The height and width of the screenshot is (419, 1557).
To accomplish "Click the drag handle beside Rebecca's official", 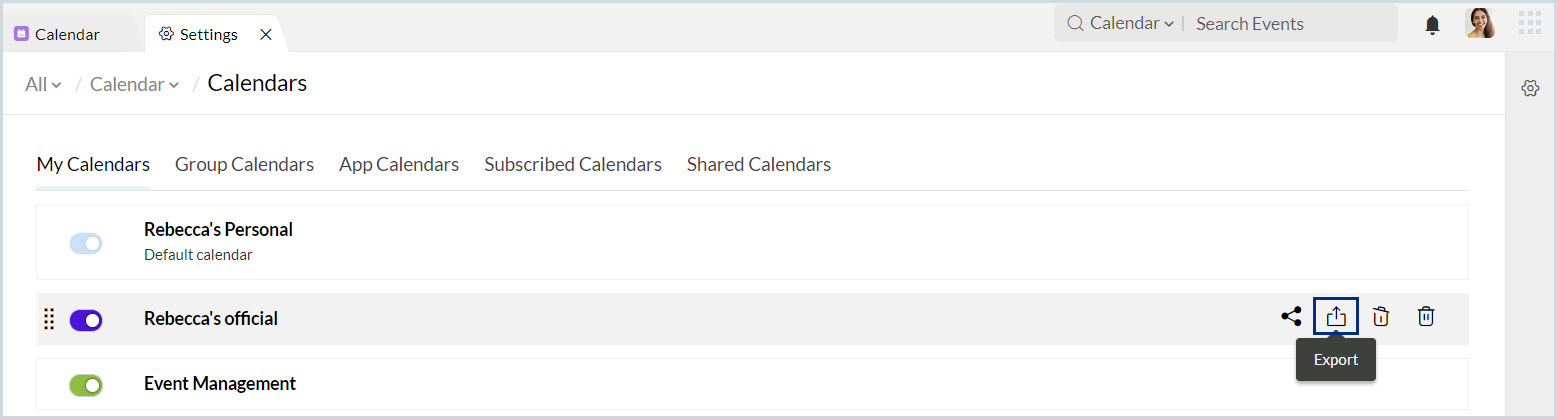I will click(49, 319).
